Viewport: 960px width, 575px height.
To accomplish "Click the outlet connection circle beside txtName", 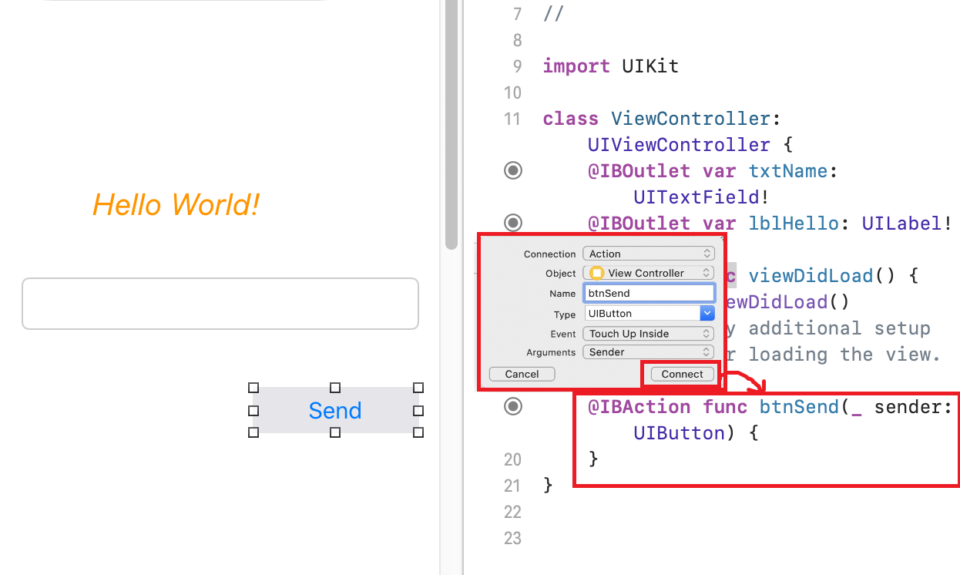I will click(x=513, y=170).
